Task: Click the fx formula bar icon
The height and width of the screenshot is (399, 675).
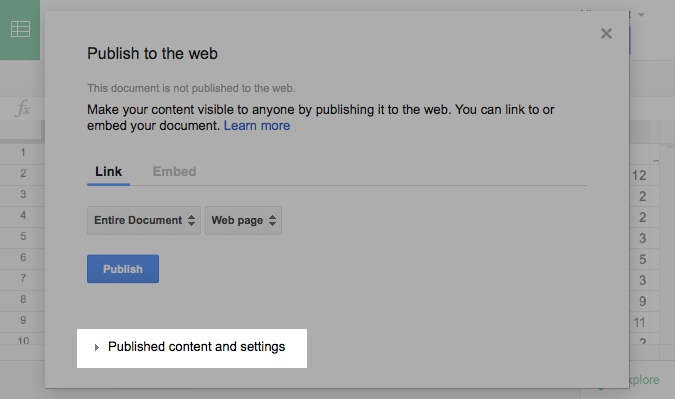Action: [x=22, y=108]
